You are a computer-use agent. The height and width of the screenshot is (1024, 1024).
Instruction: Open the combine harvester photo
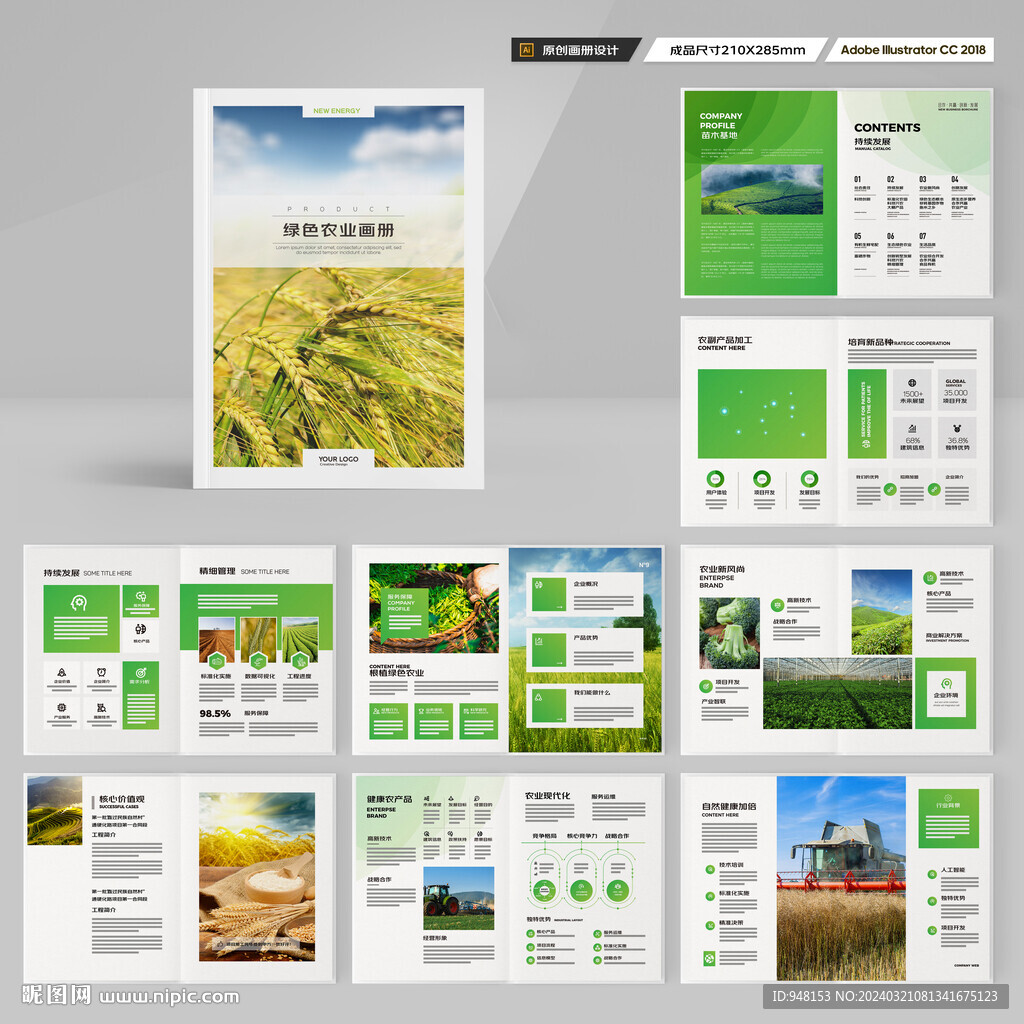(x=841, y=878)
